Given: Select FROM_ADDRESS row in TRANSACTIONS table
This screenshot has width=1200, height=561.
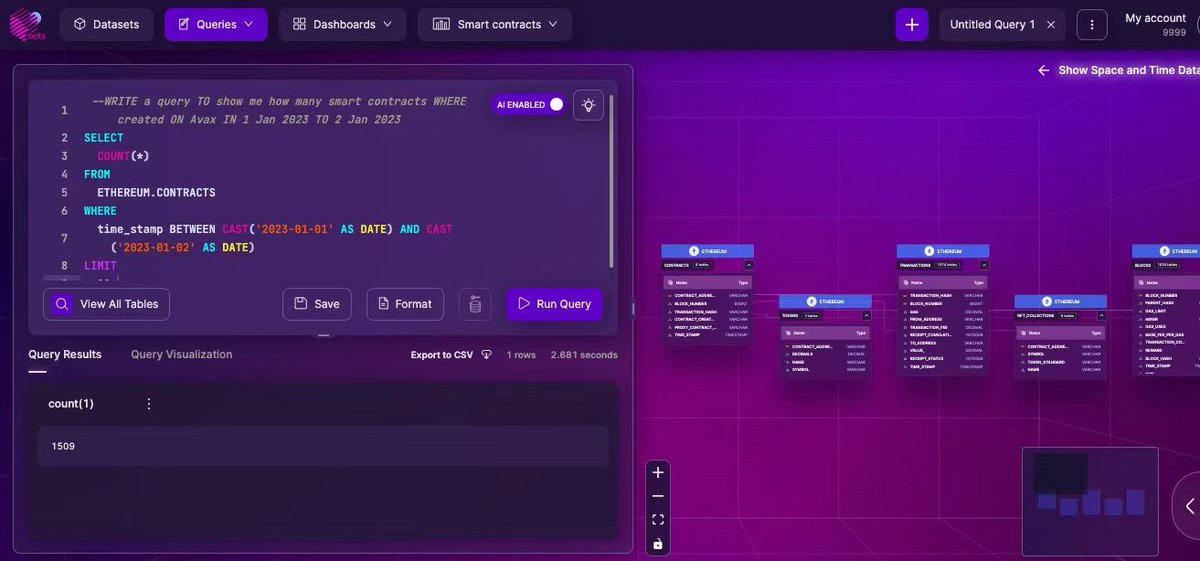Looking at the screenshot, I should [943, 319].
